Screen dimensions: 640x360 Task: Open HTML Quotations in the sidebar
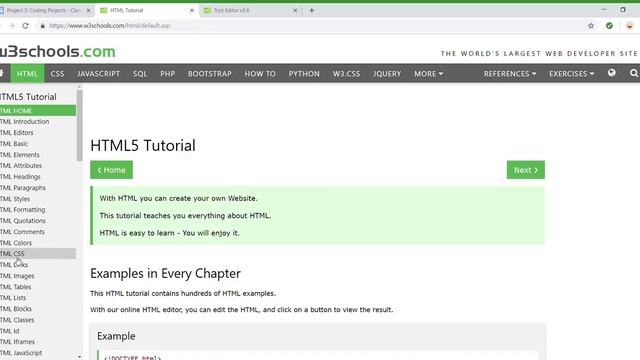click(x=38, y=221)
